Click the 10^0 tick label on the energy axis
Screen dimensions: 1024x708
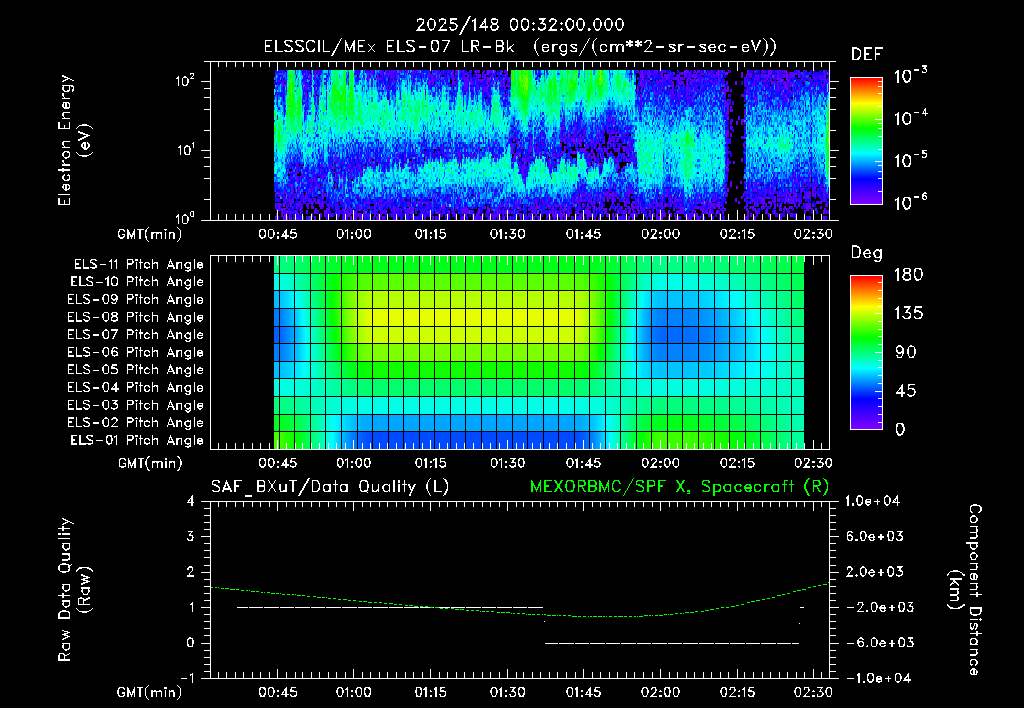(185, 217)
